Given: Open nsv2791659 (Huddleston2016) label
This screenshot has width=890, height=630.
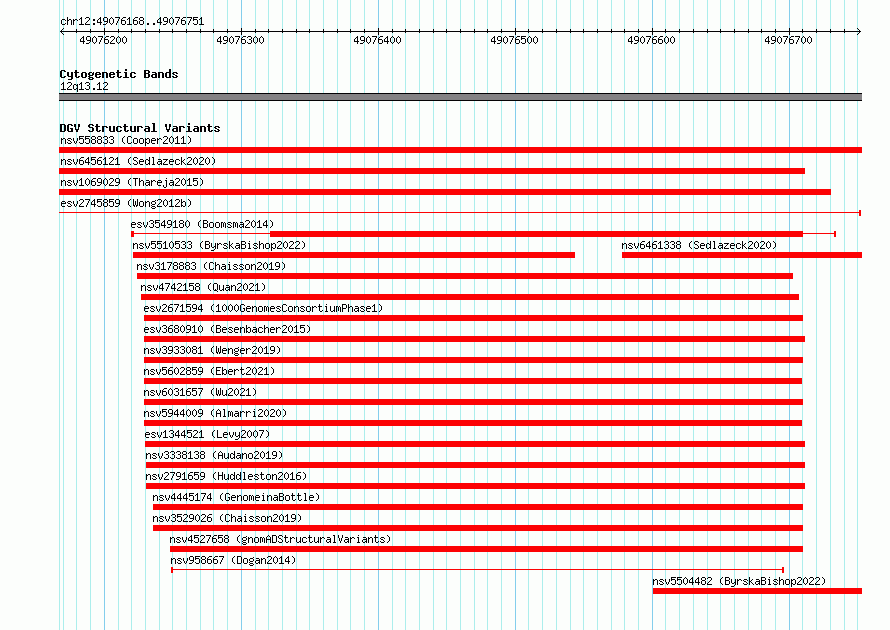Looking at the screenshot, I should coord(226,476).
